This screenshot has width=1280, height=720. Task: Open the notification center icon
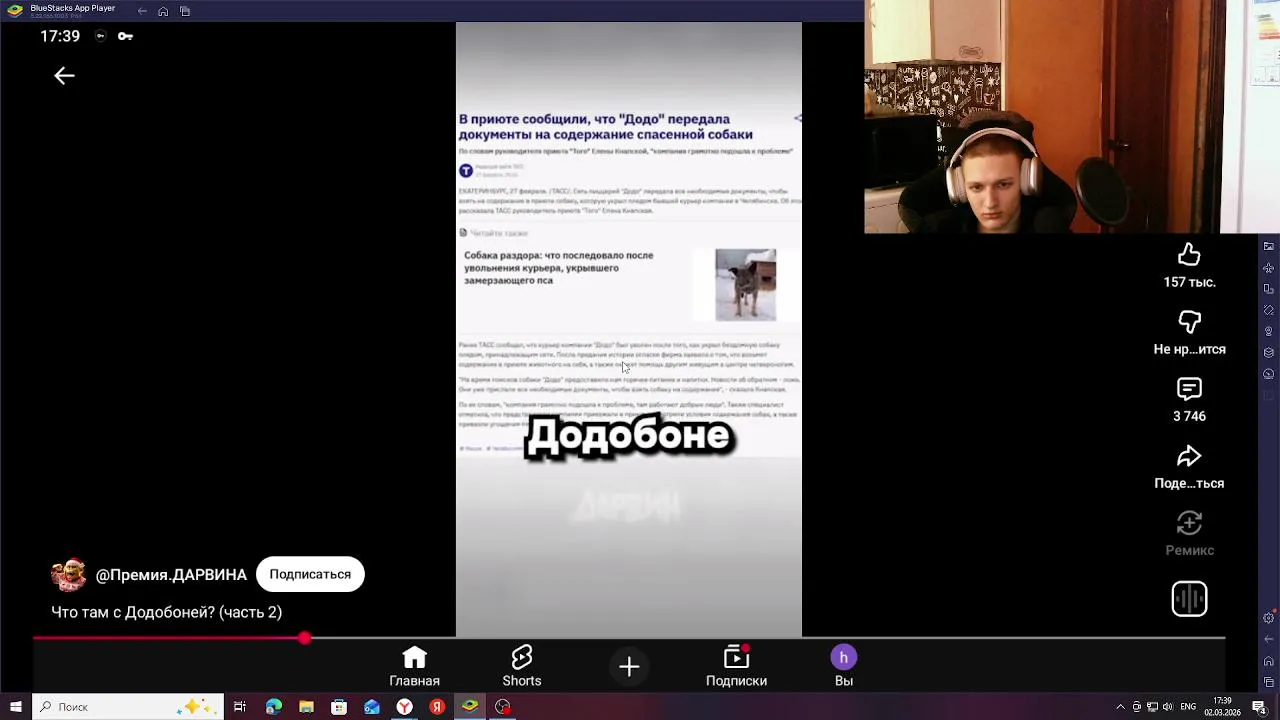click(x=1259, y=707)
